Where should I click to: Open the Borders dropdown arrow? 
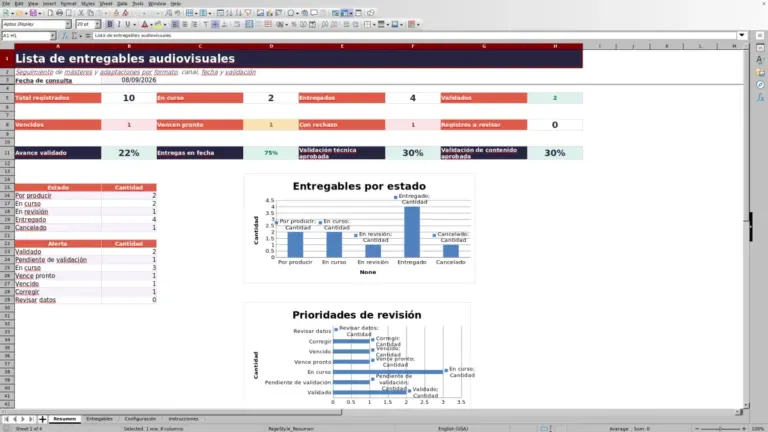click(x=374, y=24)
